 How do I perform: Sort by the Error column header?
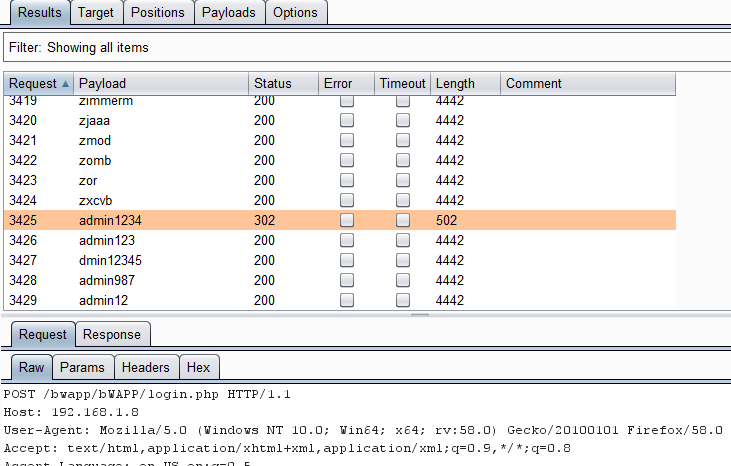346,83
